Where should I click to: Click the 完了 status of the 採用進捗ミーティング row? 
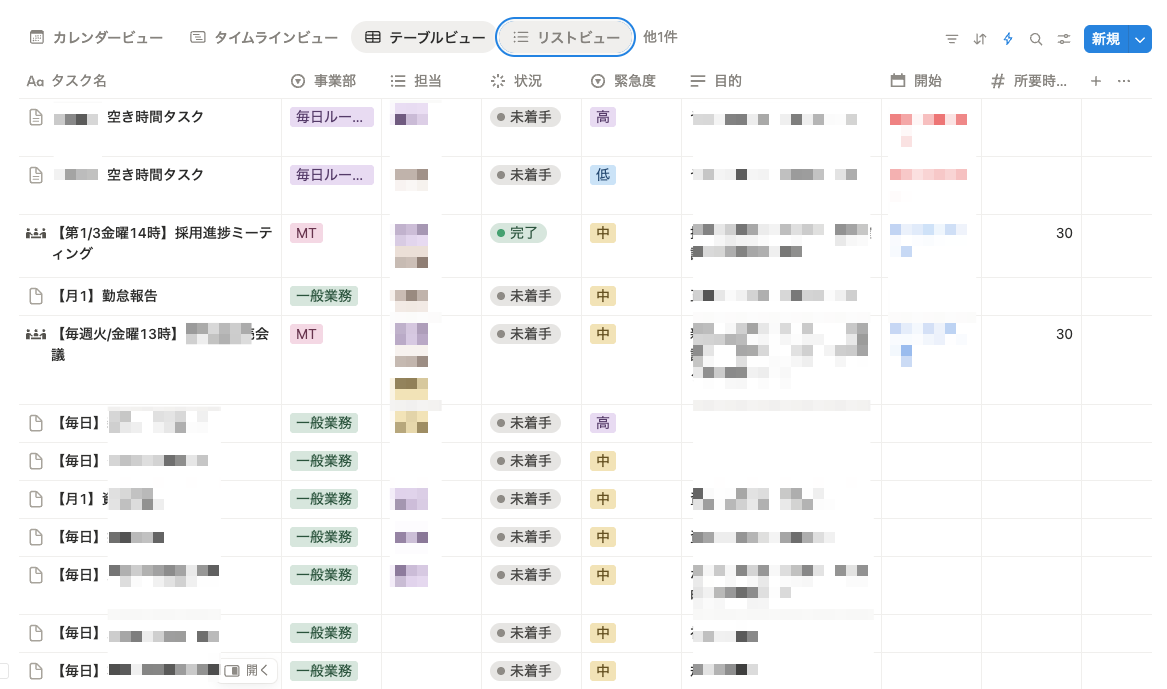tap(518, 234)
